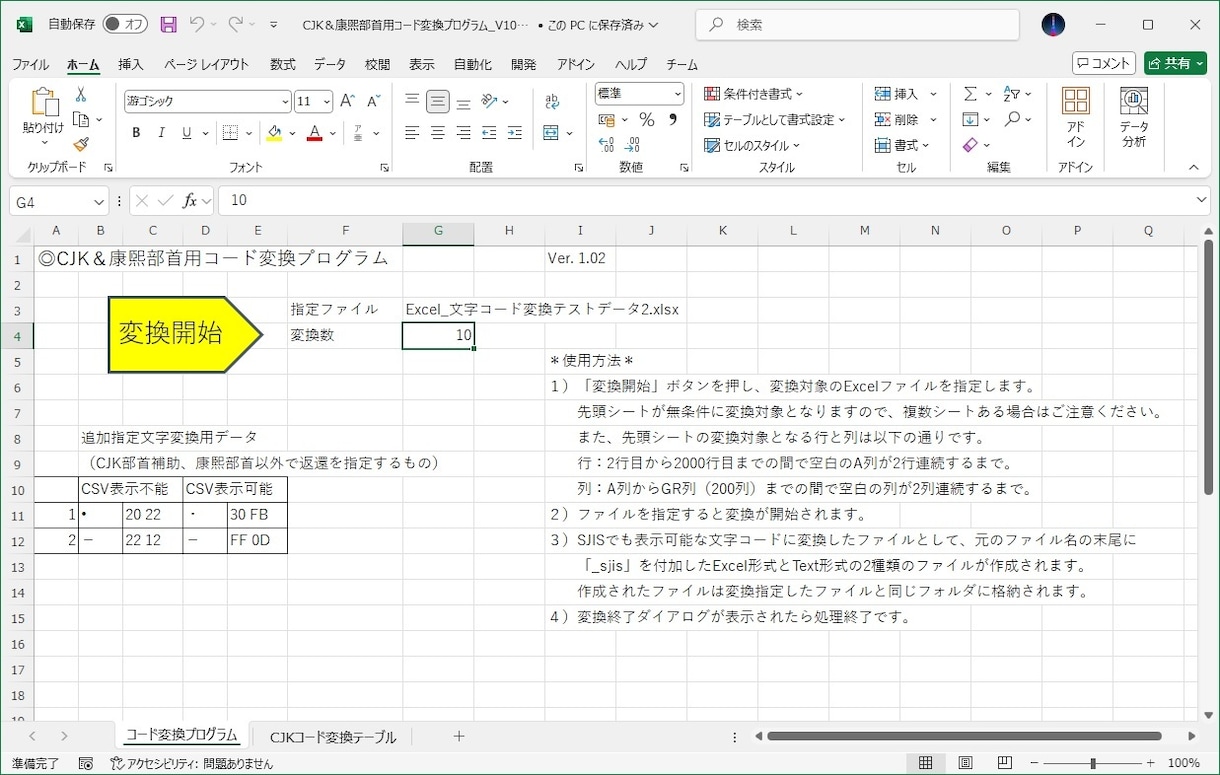Toggle the AutoSave switch
This screenshot has width=1220, height=775.
coord(125,24)
